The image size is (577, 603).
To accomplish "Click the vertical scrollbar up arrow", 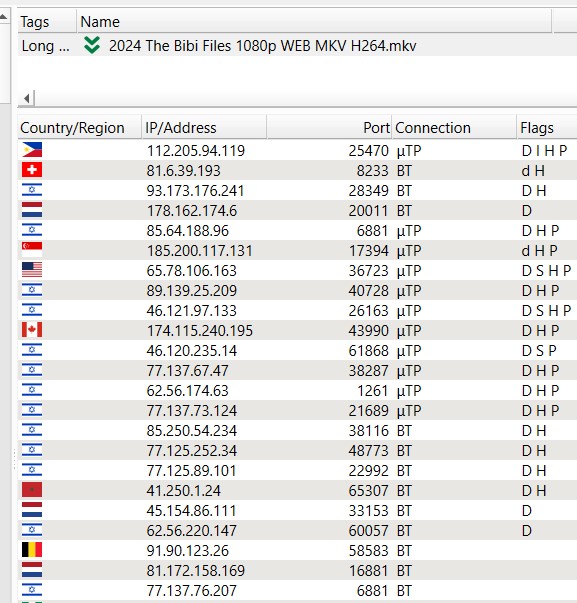I will 4,17.
